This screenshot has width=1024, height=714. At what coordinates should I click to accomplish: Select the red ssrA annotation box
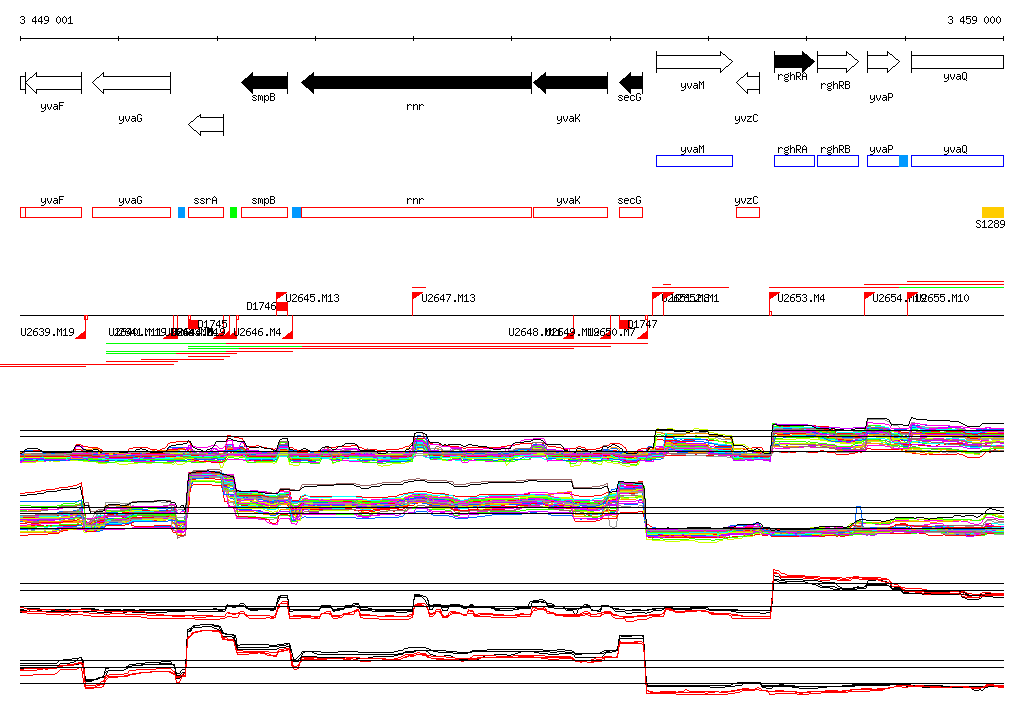point(206,212)
